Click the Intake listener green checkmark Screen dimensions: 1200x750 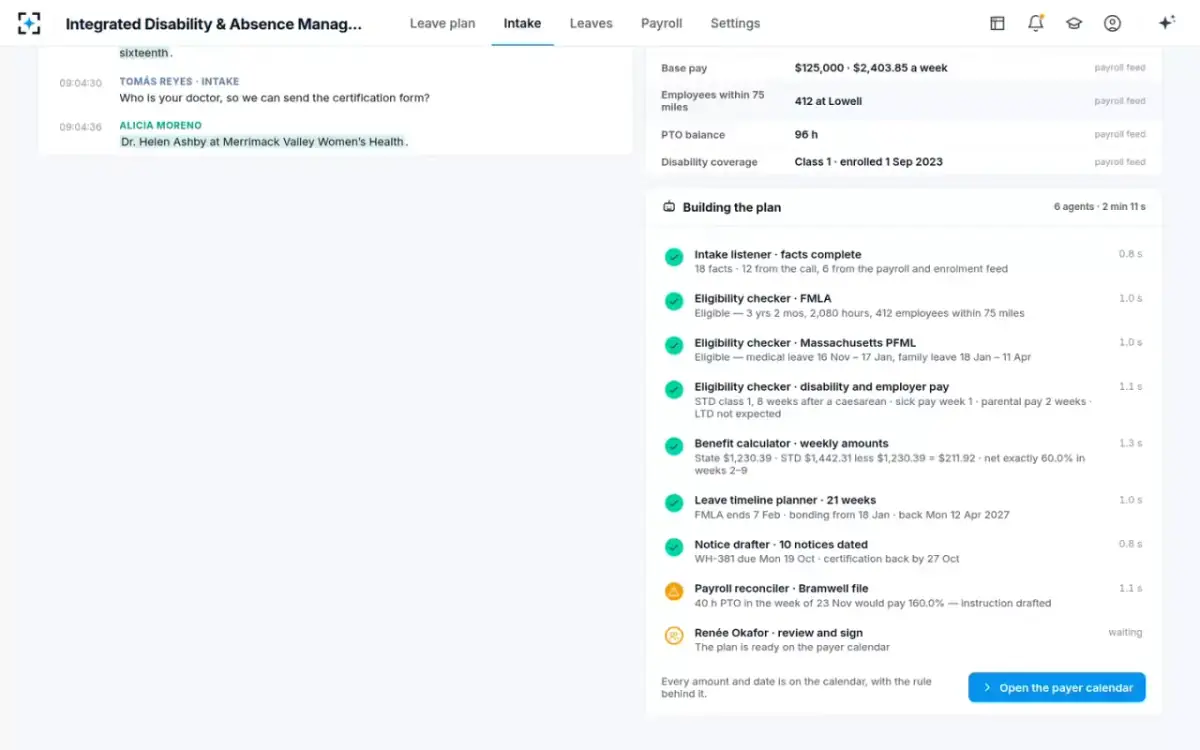coord(674,257)
